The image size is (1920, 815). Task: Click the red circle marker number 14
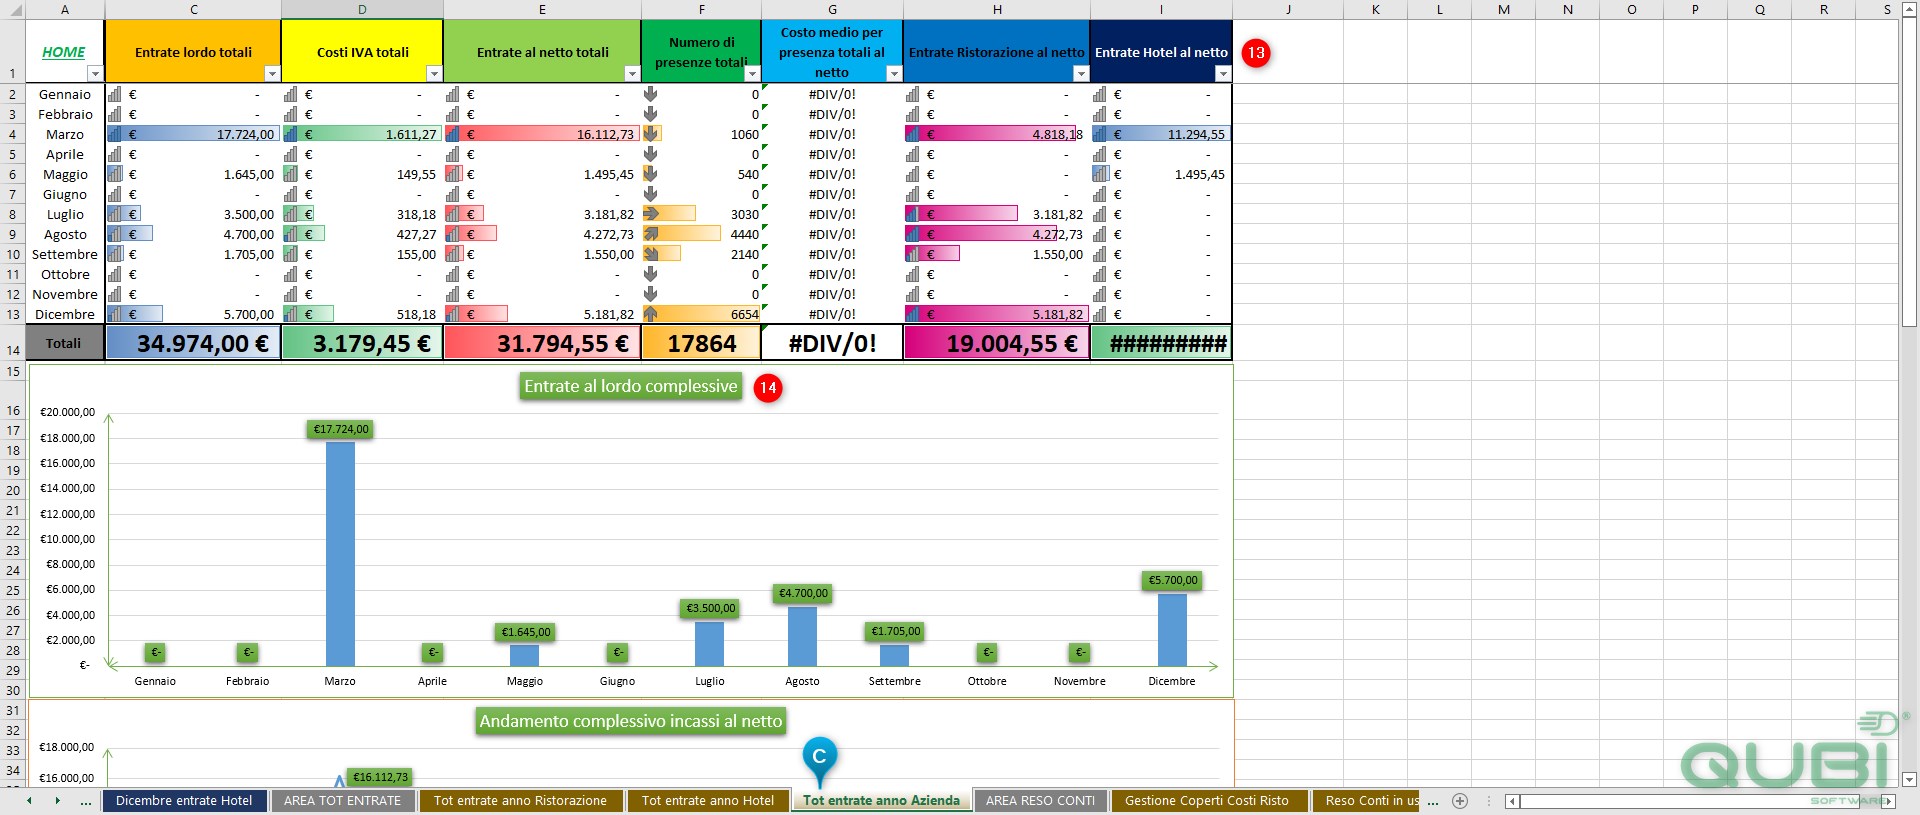pos(767,388)
